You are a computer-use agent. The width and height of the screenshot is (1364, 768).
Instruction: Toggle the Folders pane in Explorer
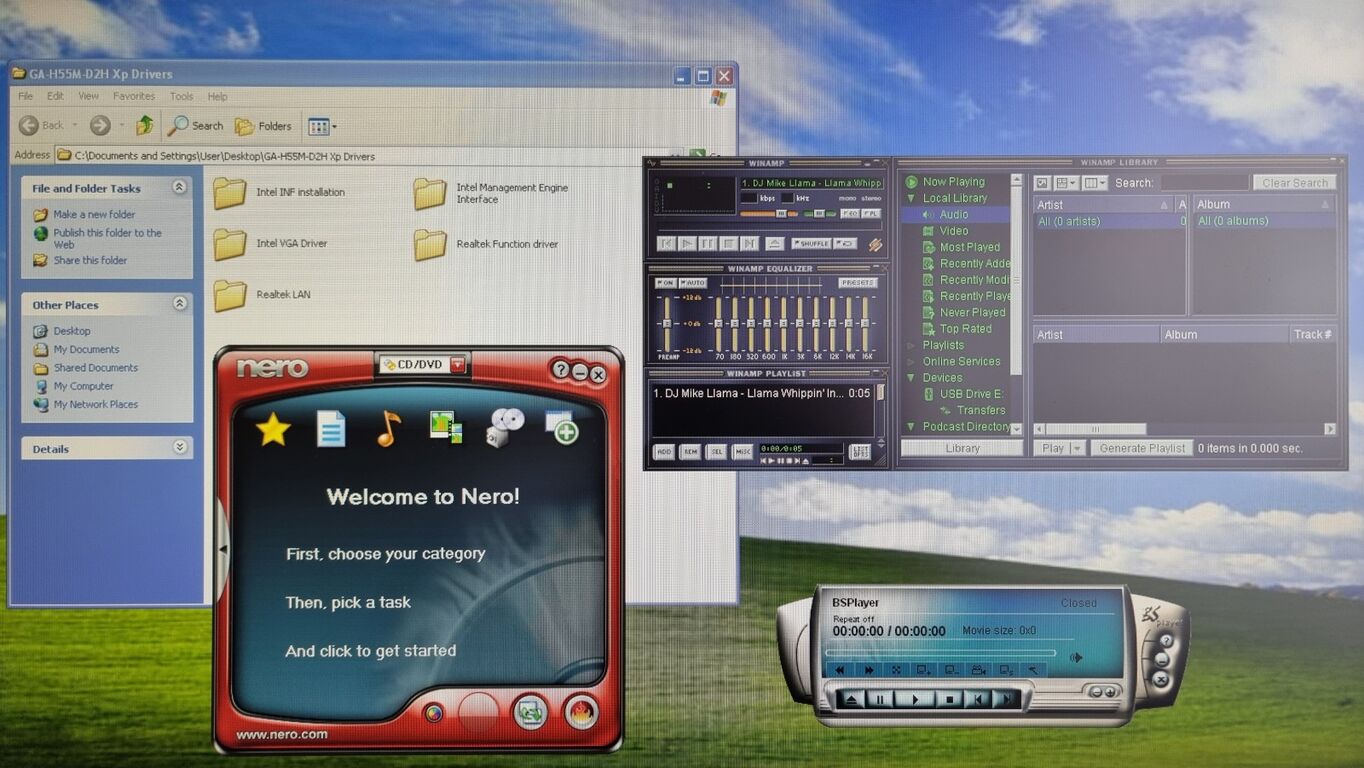(x=263, y=126)
